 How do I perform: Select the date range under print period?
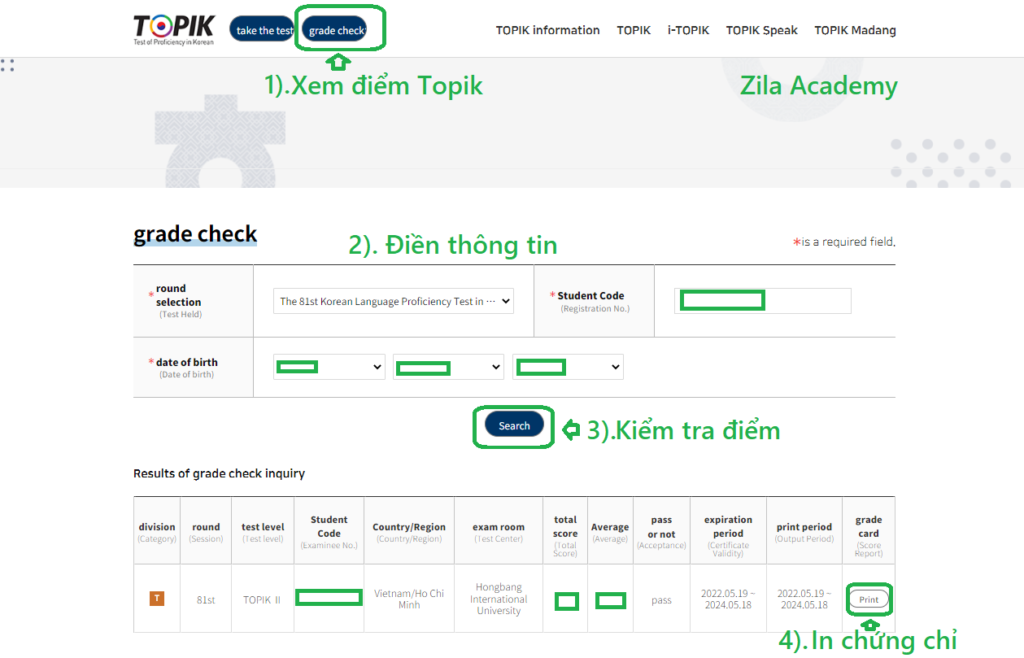(804, 599)
